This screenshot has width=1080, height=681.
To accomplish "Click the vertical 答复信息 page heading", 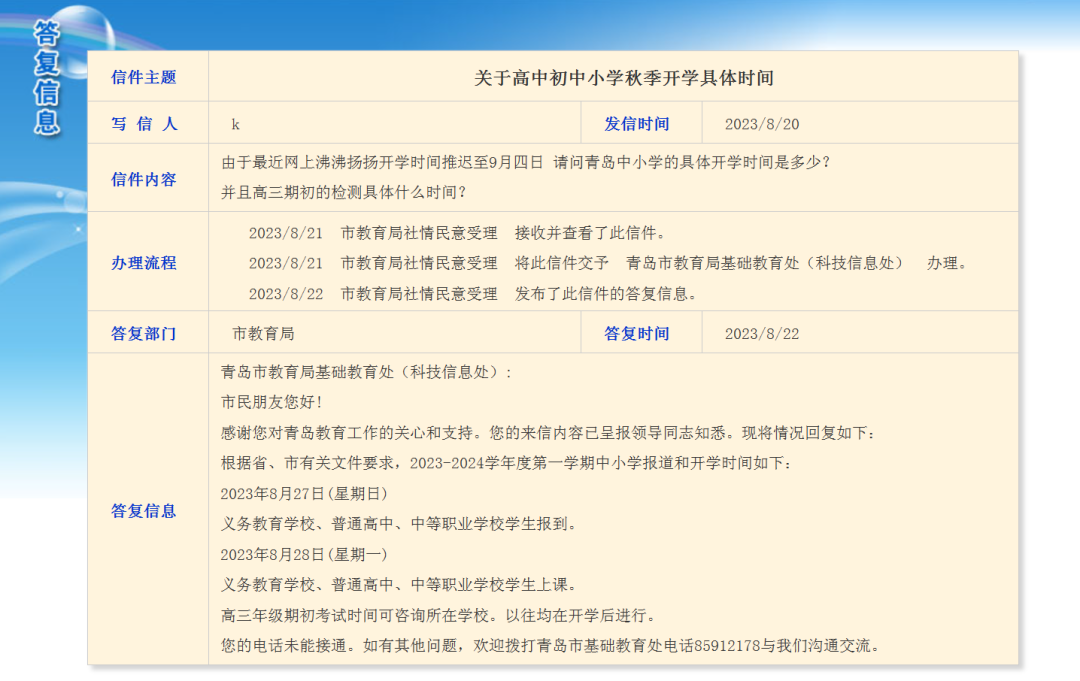I will 46,78.
